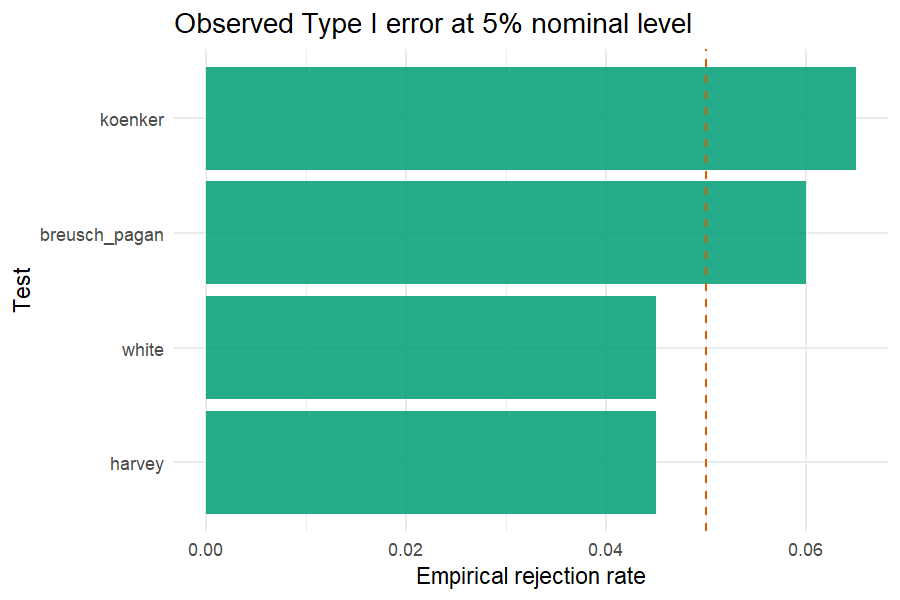This screenshot has height=600, width=900.
Task: Select the koenker axis label
Action: (132, 119)
